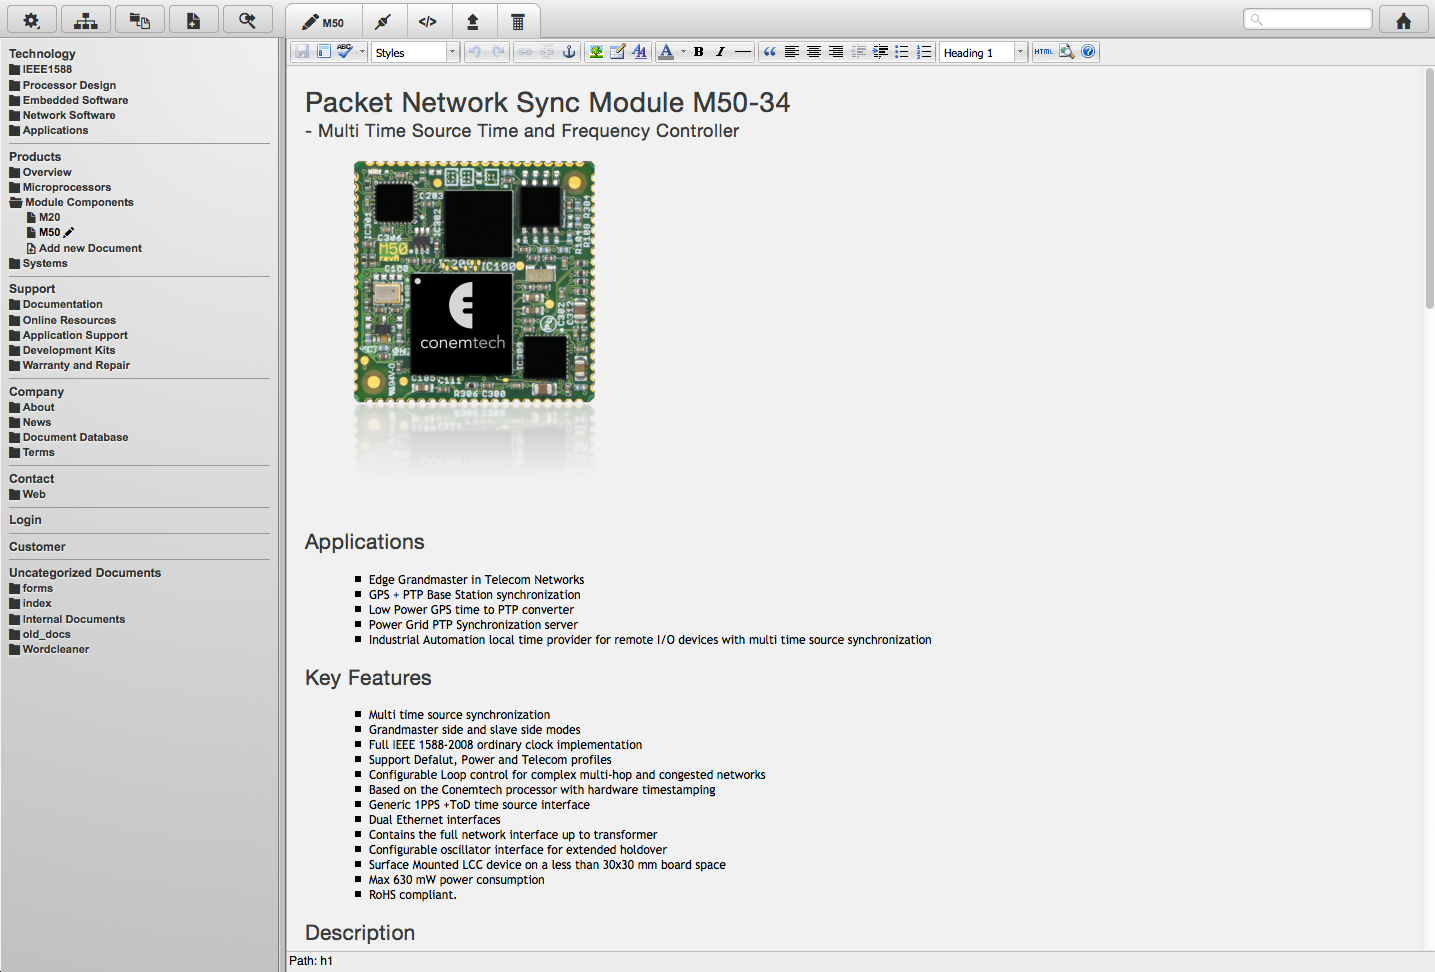Click the Customer section link
The image size is (1435, 972).
(x=37, y=547)
